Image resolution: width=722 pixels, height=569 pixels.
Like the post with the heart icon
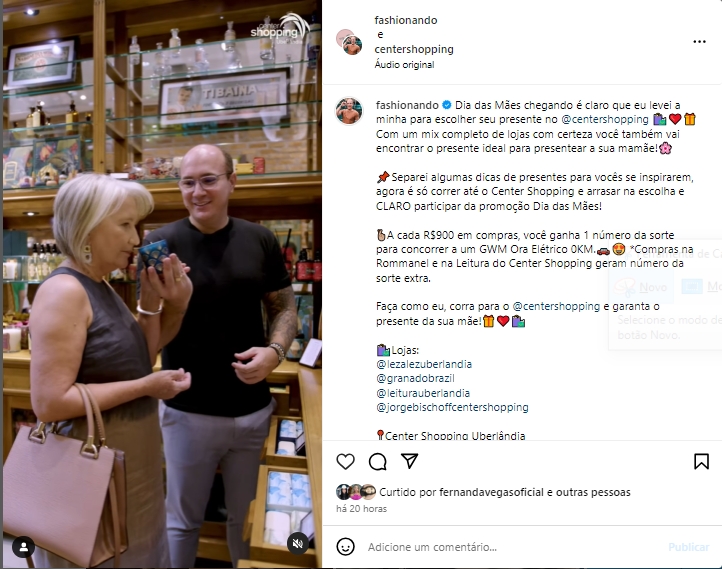(x=345, y=461)
